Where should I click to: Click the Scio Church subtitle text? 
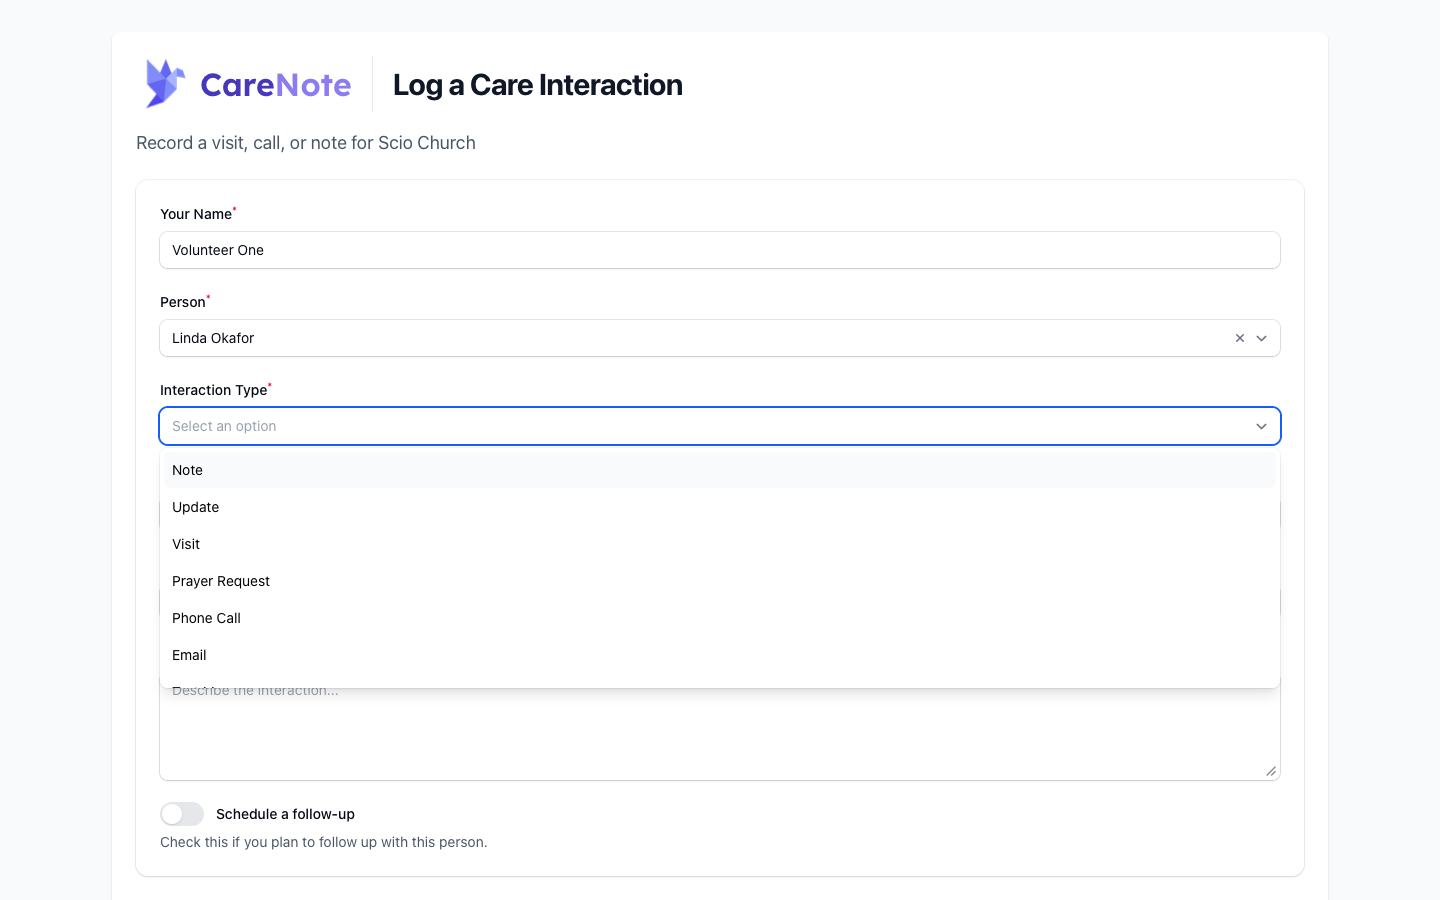point(306,143)
